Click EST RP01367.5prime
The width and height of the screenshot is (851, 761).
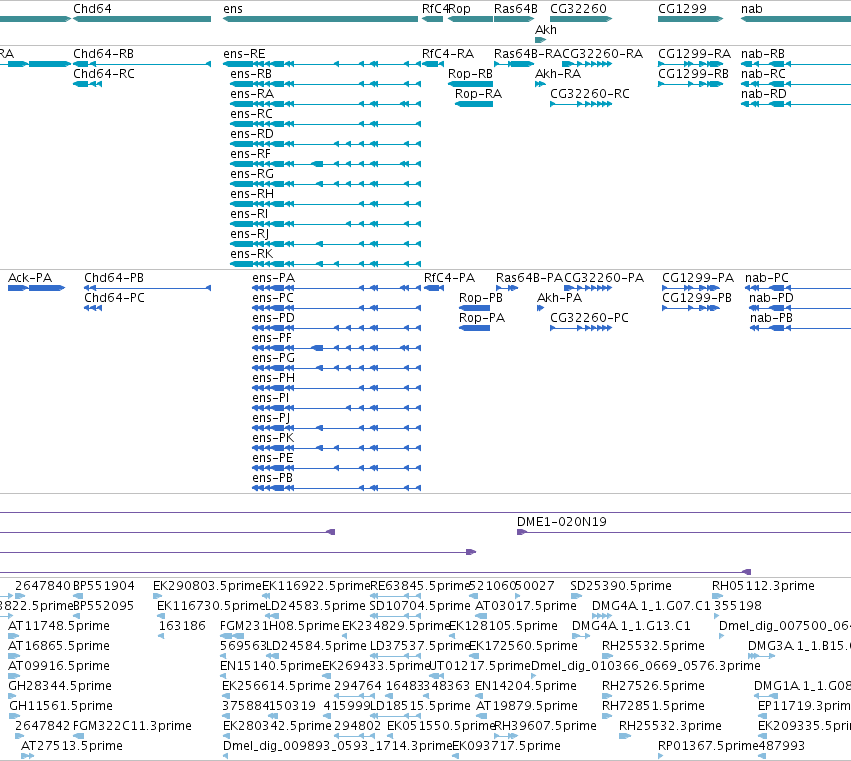pyautogui.click(x=708, y=746)
